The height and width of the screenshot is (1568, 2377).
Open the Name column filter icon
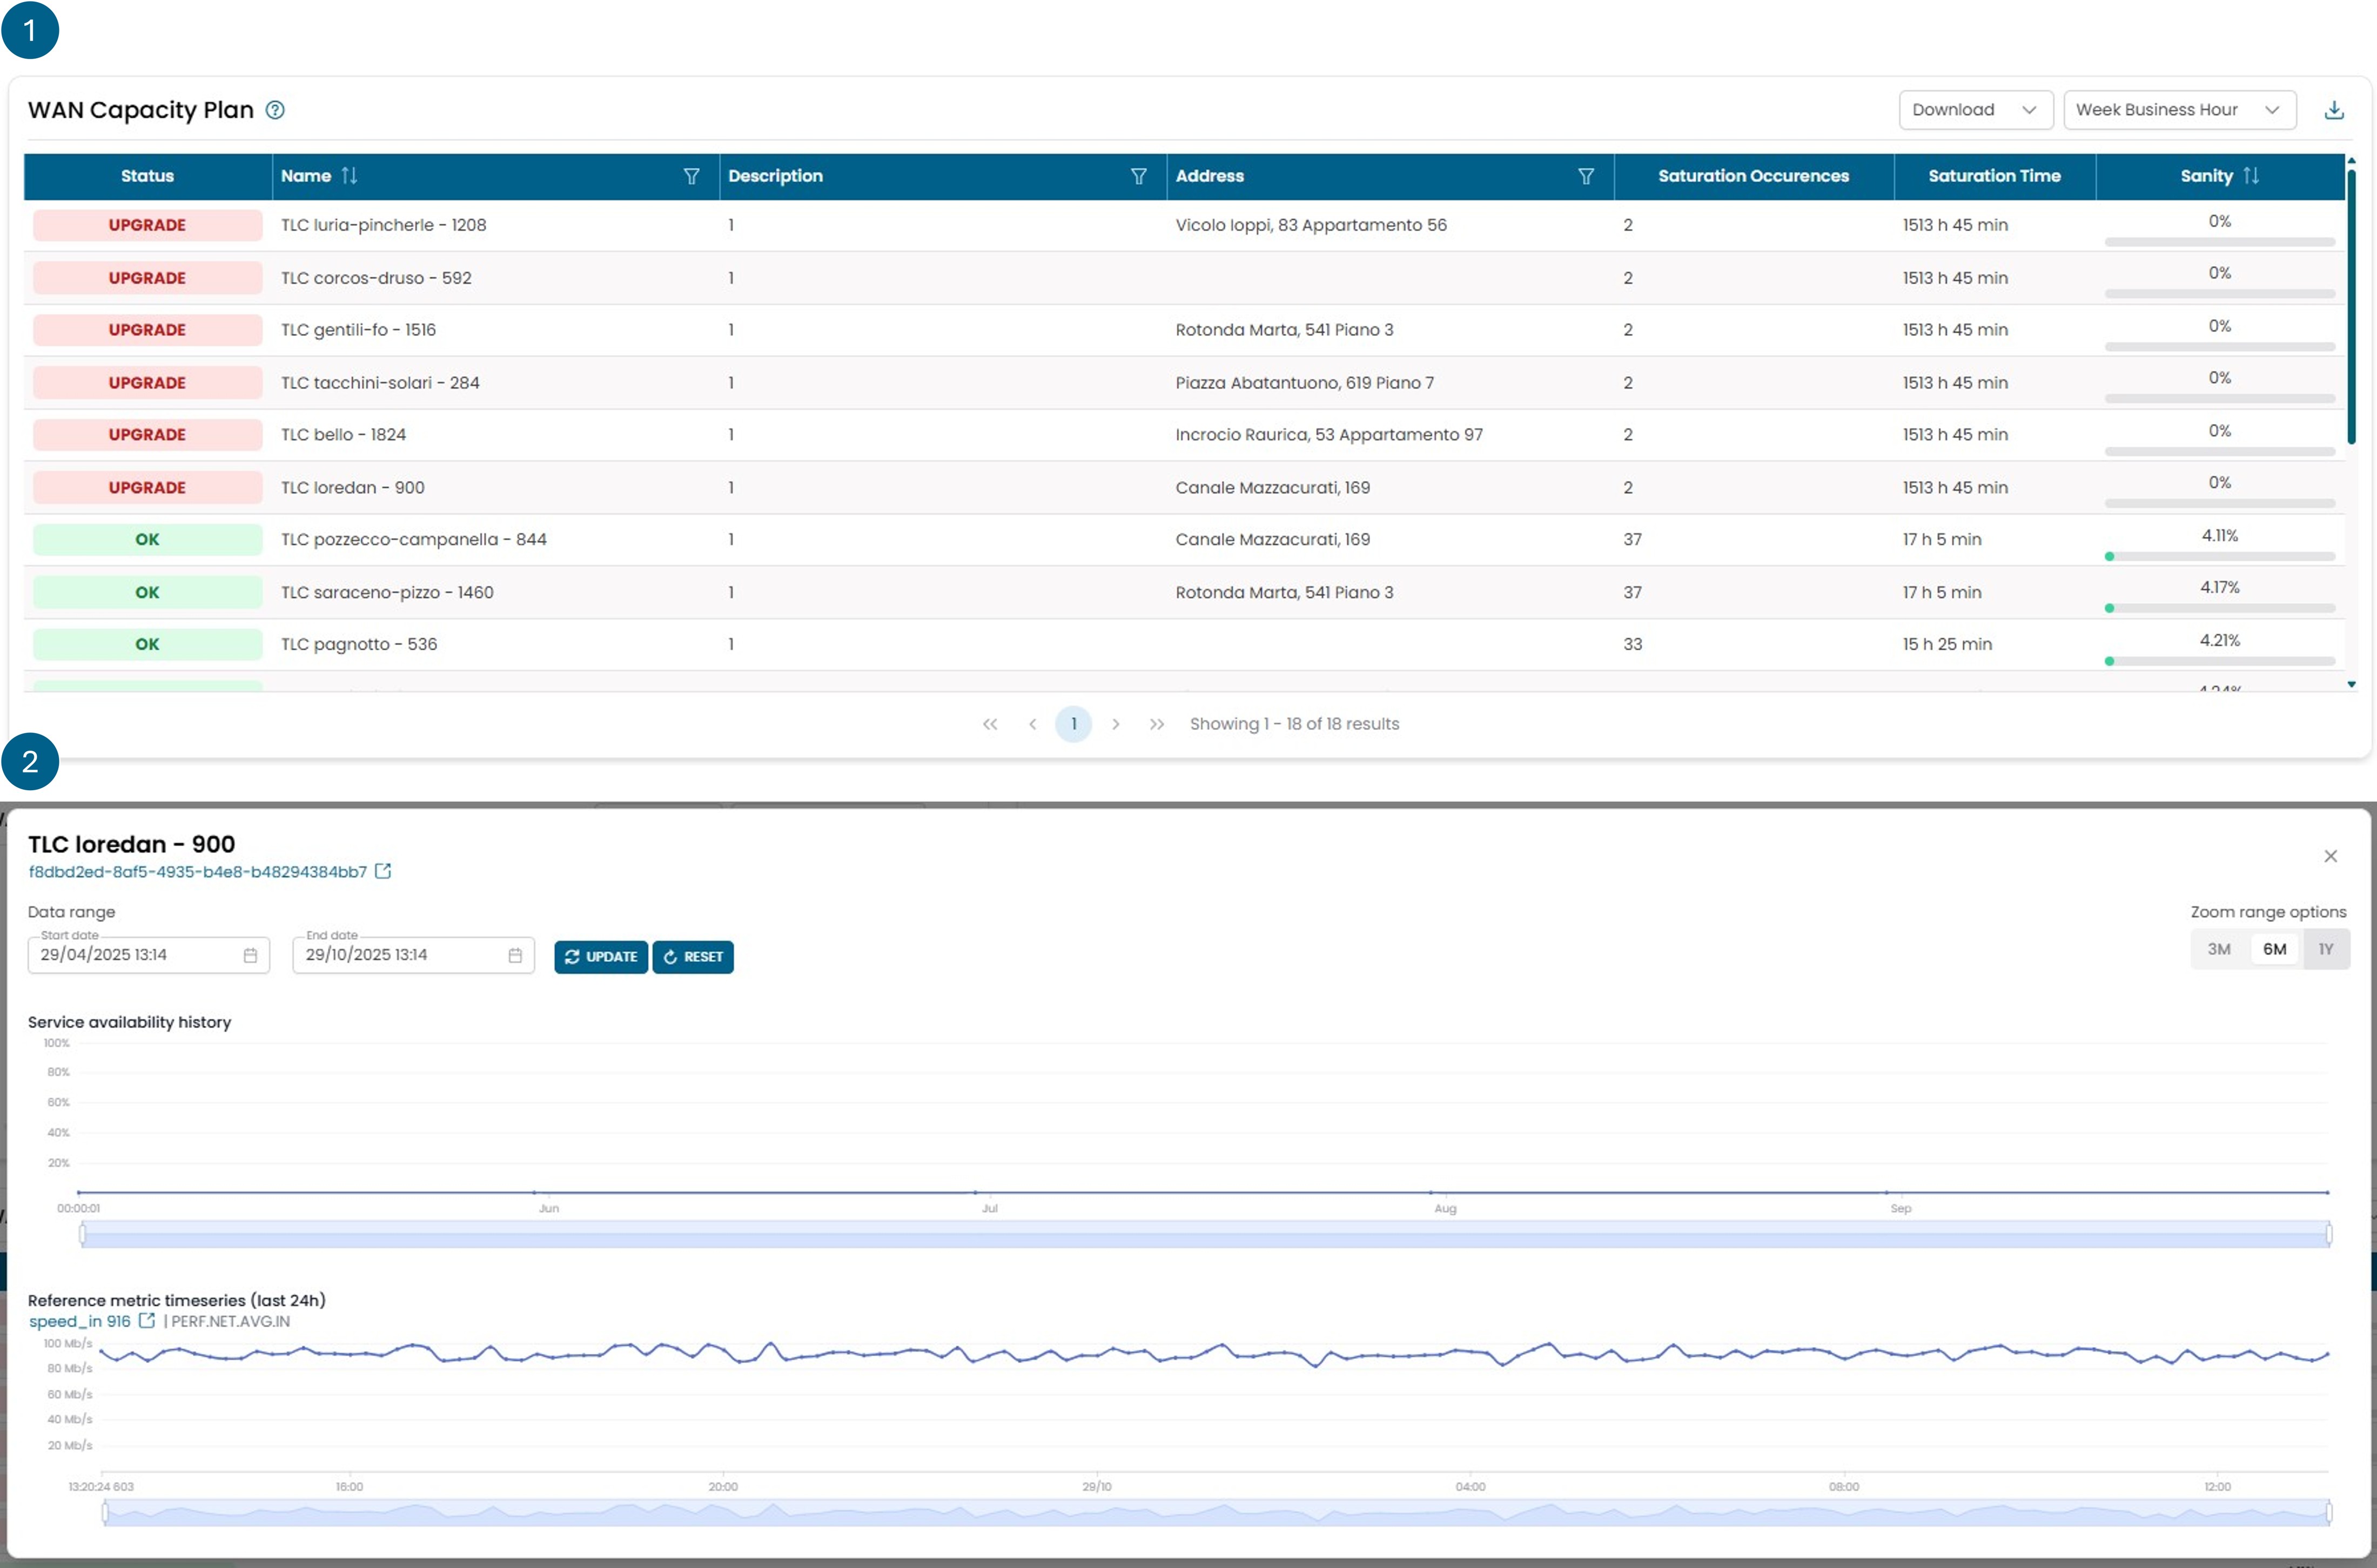(691, 176)
